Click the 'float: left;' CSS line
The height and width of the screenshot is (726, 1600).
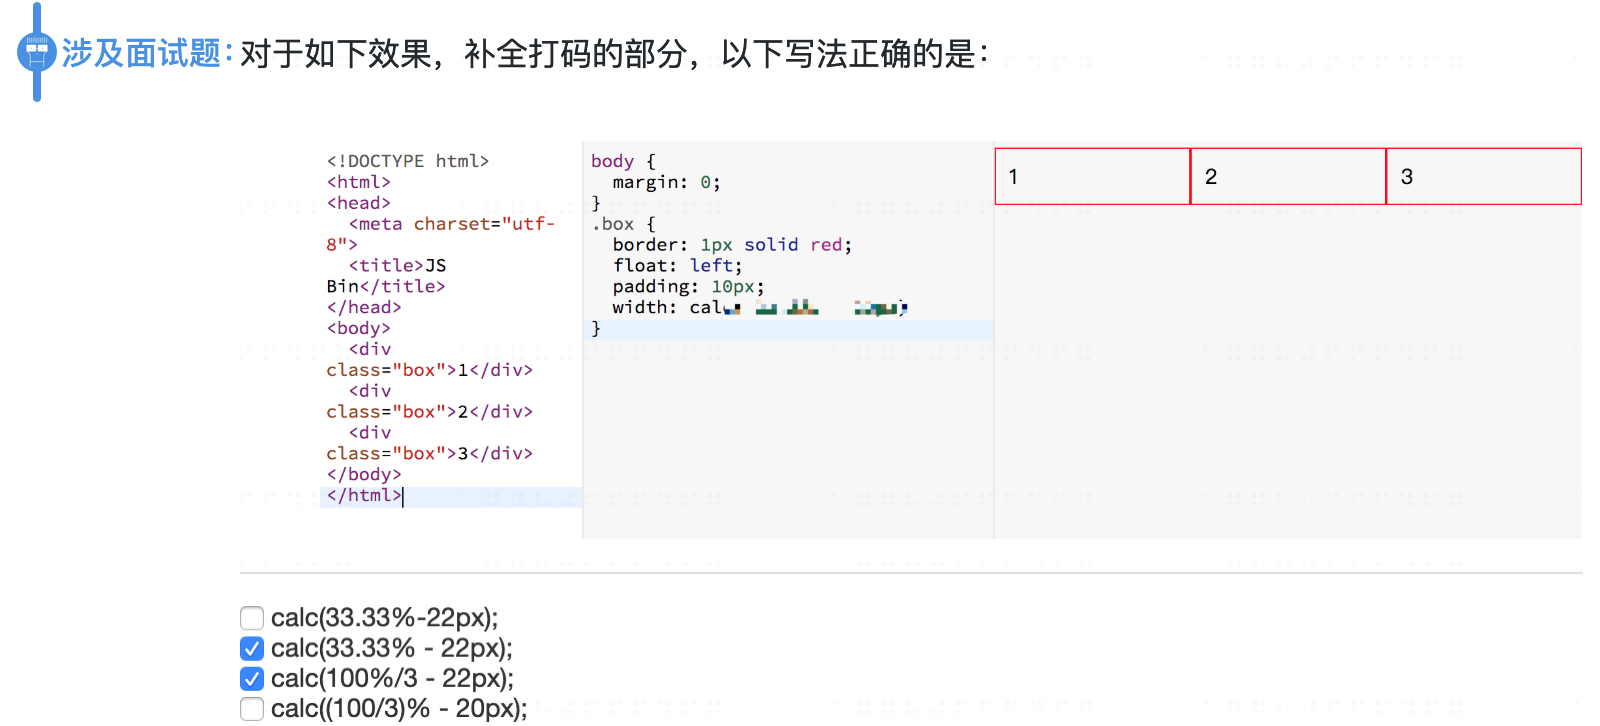(x=677, y=265)
